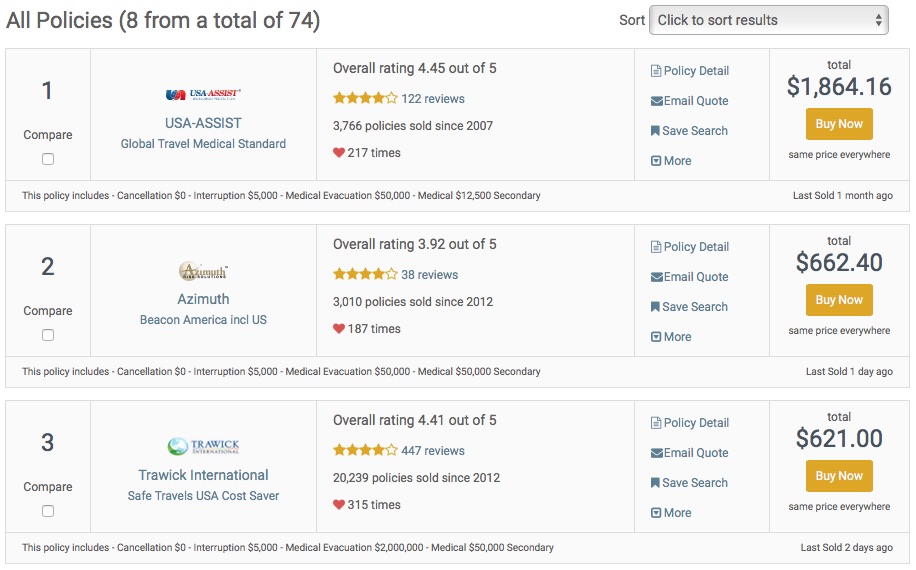This screenshot has height=570, width=916.
Task: Click Azimuth's Email Quote envelope icon
Action: tap(657, 277)
